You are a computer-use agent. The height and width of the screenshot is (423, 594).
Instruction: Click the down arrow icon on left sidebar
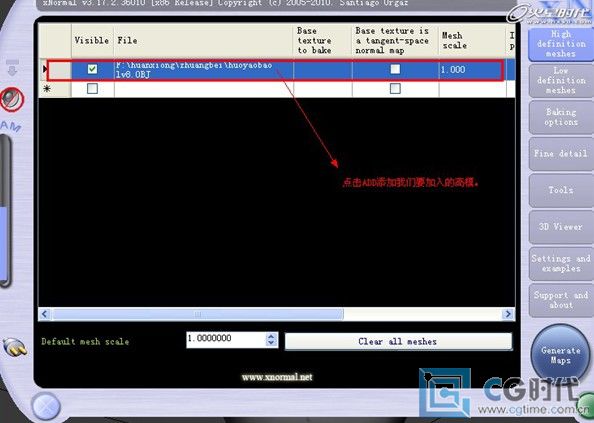(x=12, y=67)
